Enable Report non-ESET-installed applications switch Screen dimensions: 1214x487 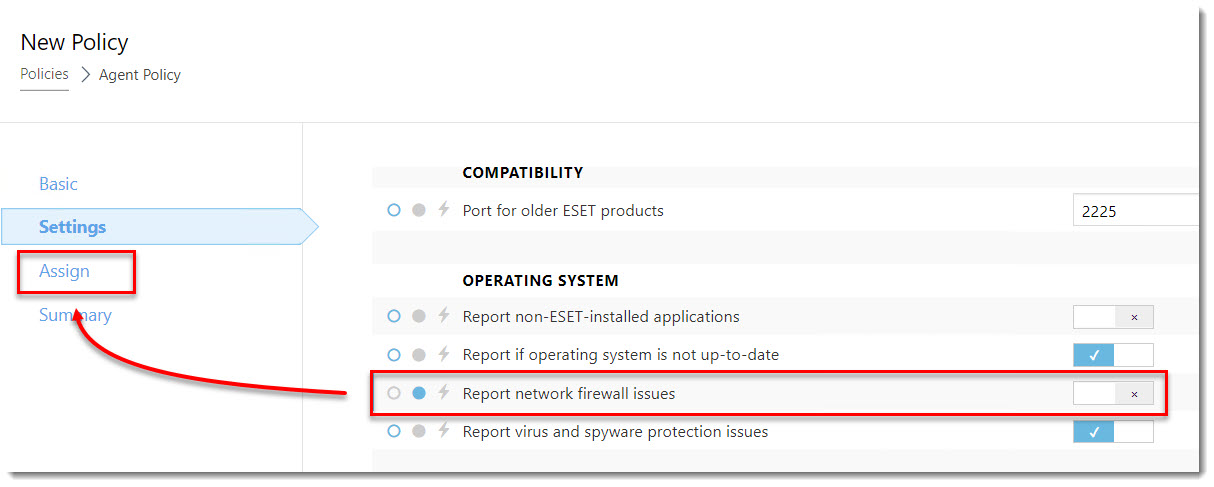(x=1113, y=316)
